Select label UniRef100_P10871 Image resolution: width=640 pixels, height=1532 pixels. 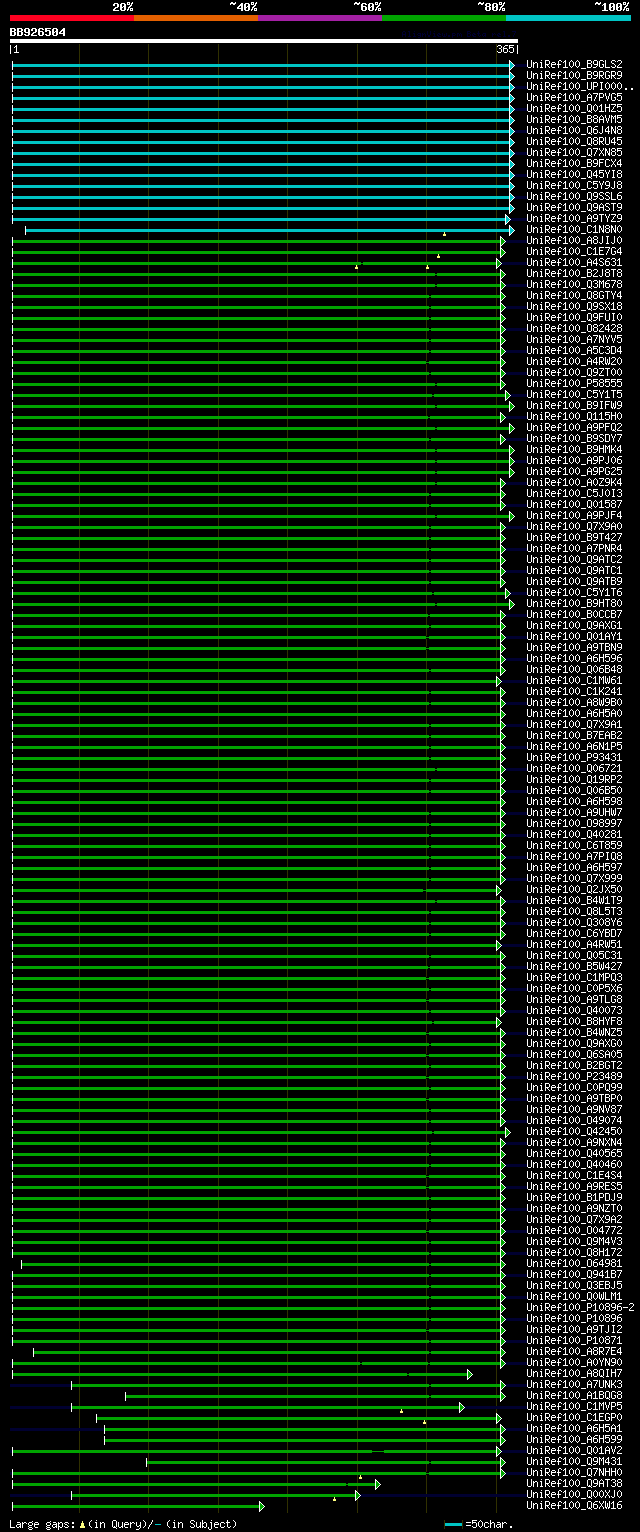(x=574, y=1340)
